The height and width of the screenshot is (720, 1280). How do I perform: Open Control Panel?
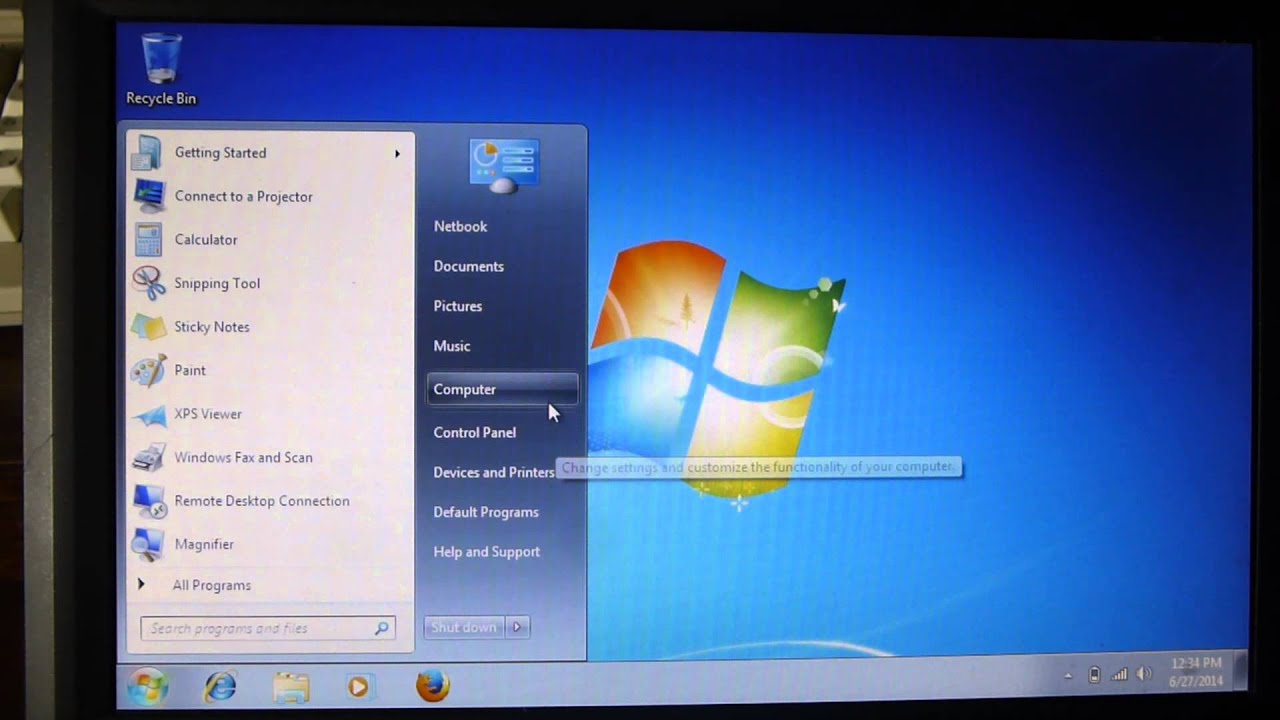coord(474,432)
